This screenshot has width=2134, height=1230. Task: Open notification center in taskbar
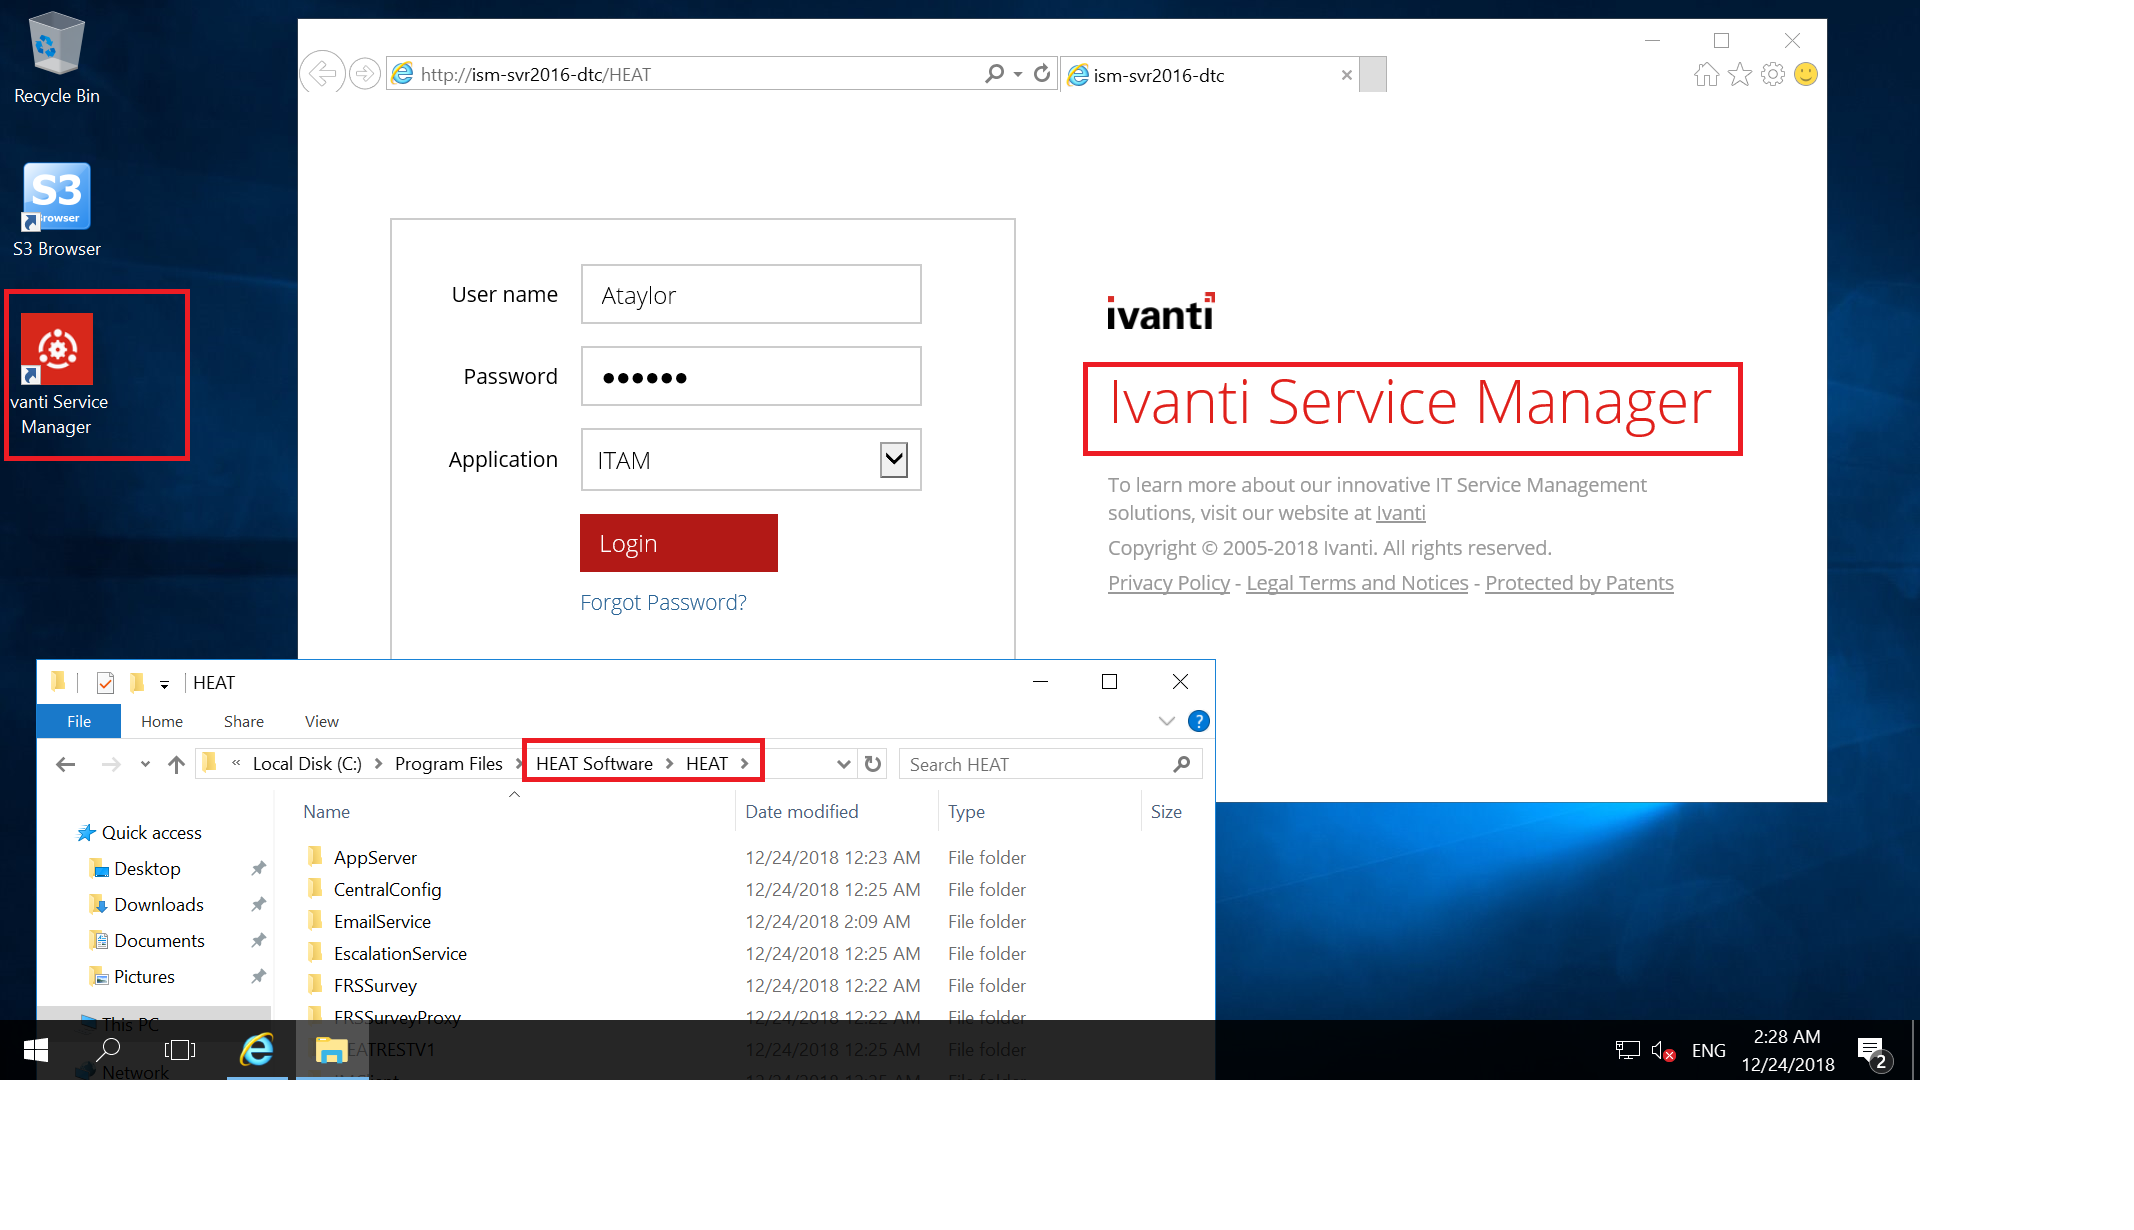(1870, 1050)
